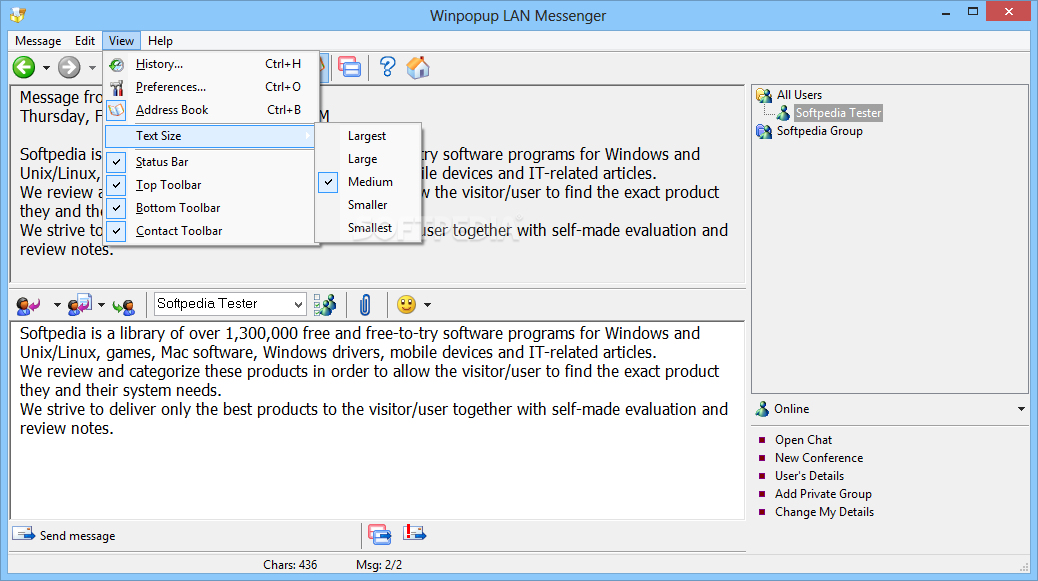The width and height of the screenshot is (1038, 581).
Task: Click the Send message envelope icon
Action: [x=24, y=533]
